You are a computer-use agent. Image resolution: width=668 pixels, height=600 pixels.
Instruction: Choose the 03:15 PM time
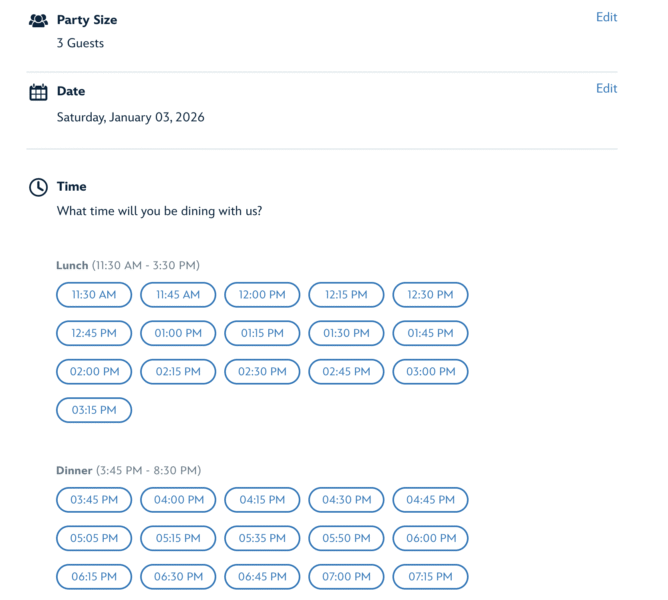94,410
